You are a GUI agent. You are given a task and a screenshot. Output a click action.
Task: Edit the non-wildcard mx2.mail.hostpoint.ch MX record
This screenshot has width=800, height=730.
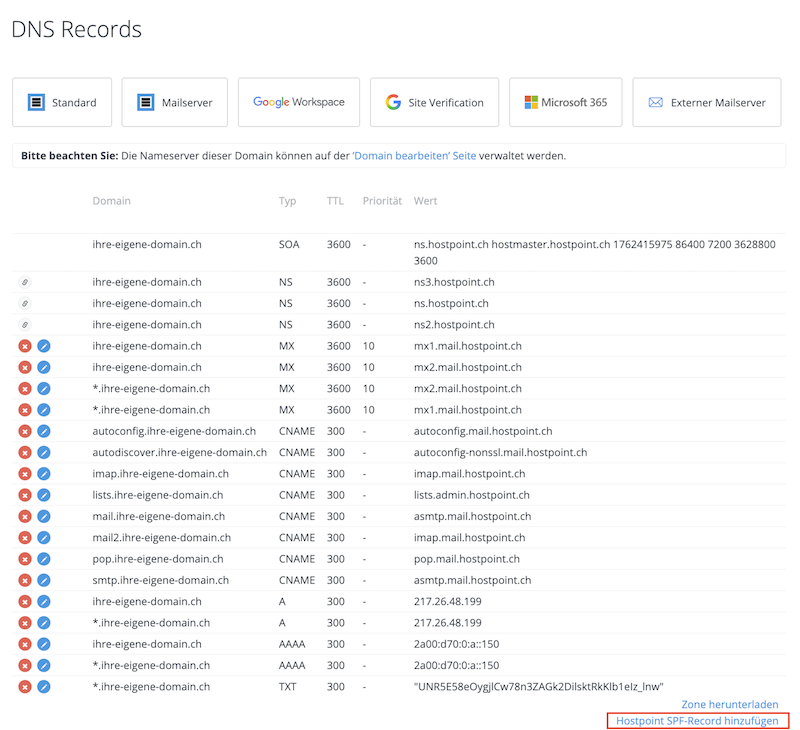[44, 367]
